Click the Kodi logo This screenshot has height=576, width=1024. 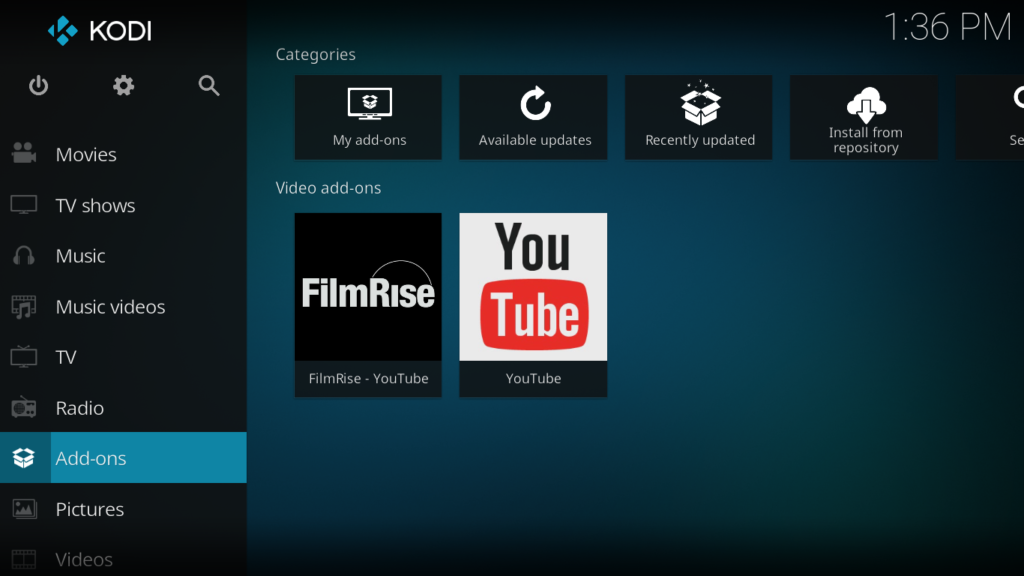tap(100, 31)
